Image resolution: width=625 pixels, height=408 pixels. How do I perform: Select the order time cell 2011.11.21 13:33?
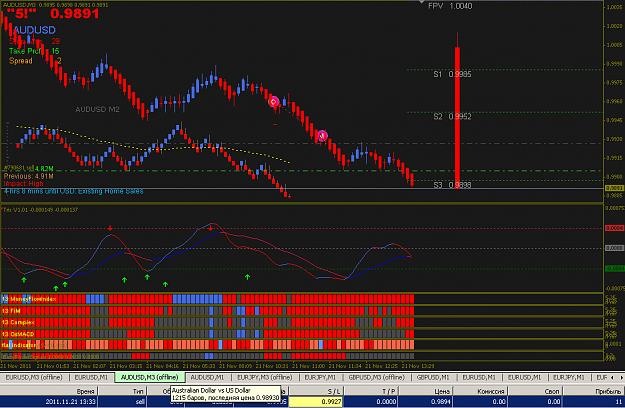49,402
